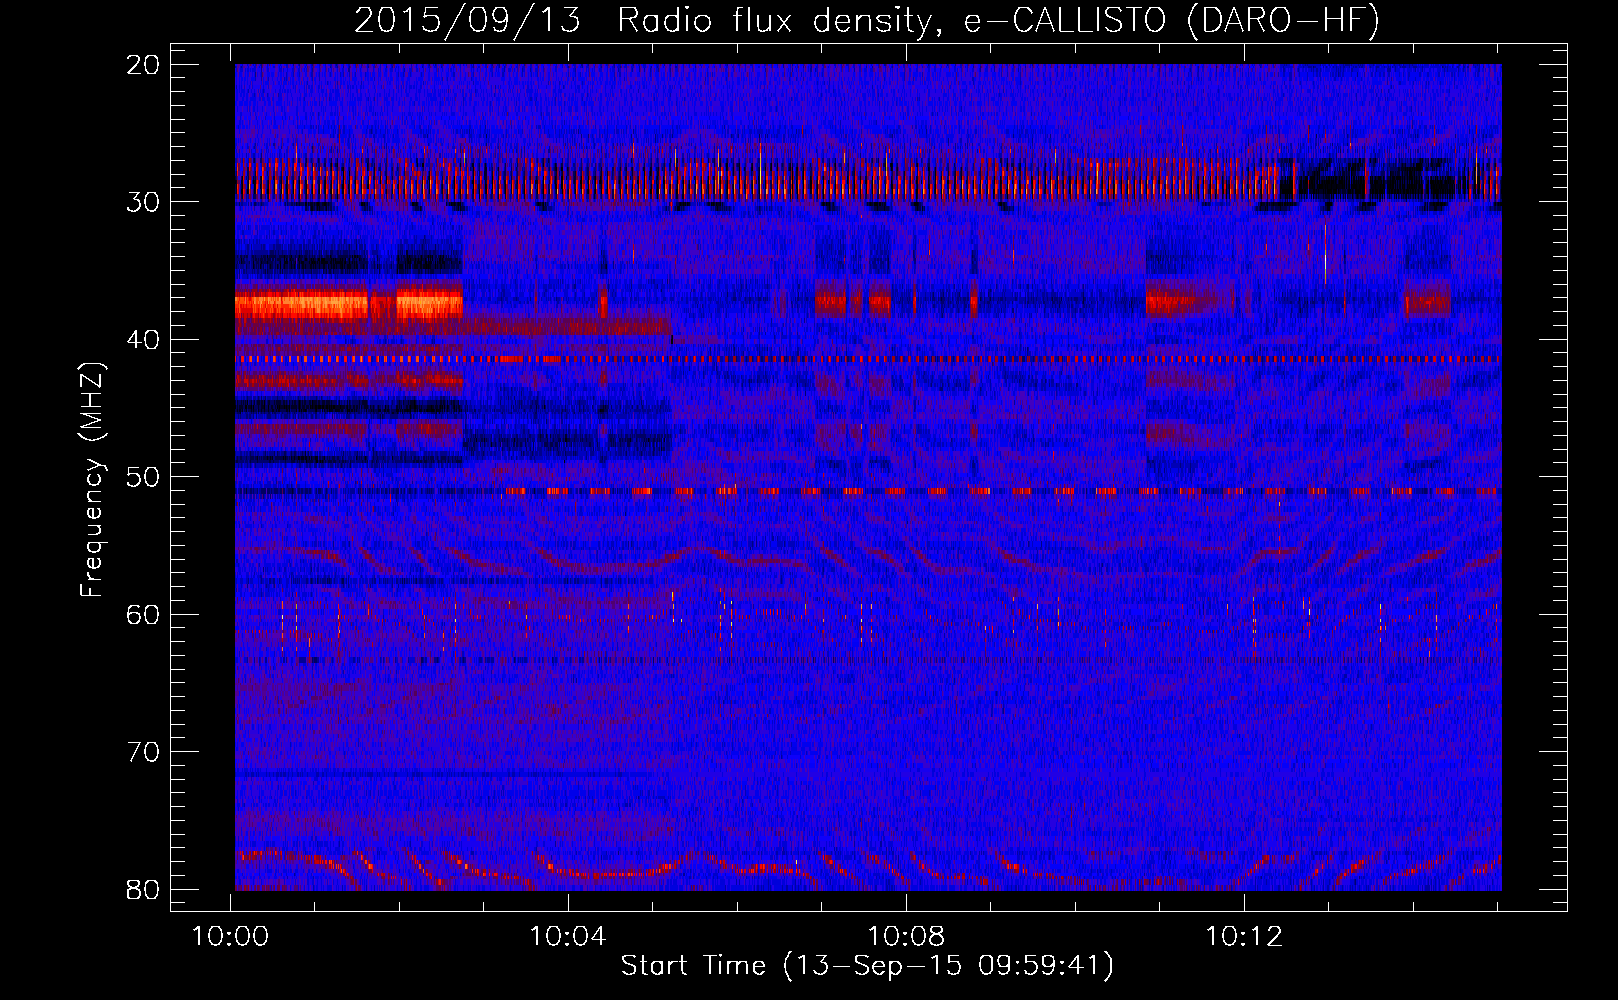Click the plot title text e-CALLISTO (DARO-HF)
Viewport: 1618px width, 1000px height.
click(x=1171, y=21)
